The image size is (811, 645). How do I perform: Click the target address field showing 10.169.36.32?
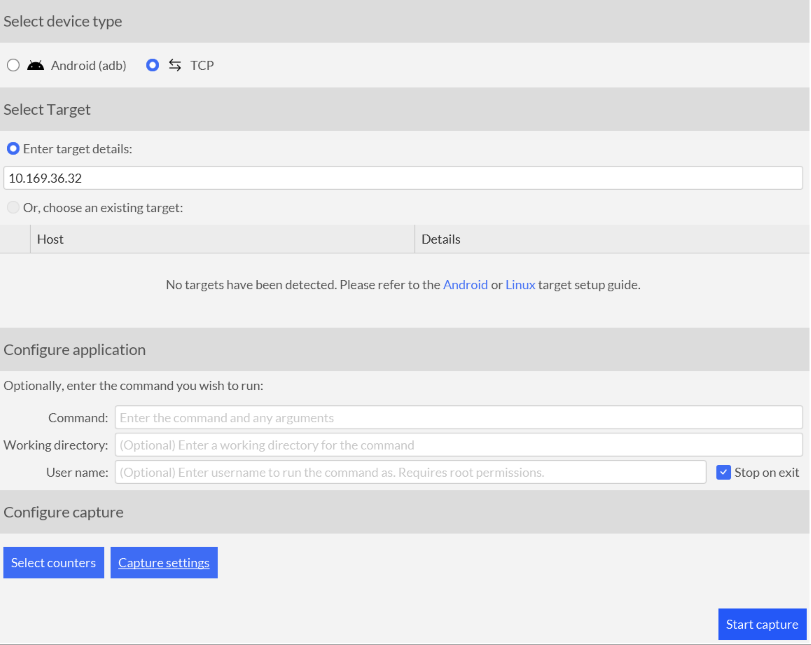(x=403, y=178)
